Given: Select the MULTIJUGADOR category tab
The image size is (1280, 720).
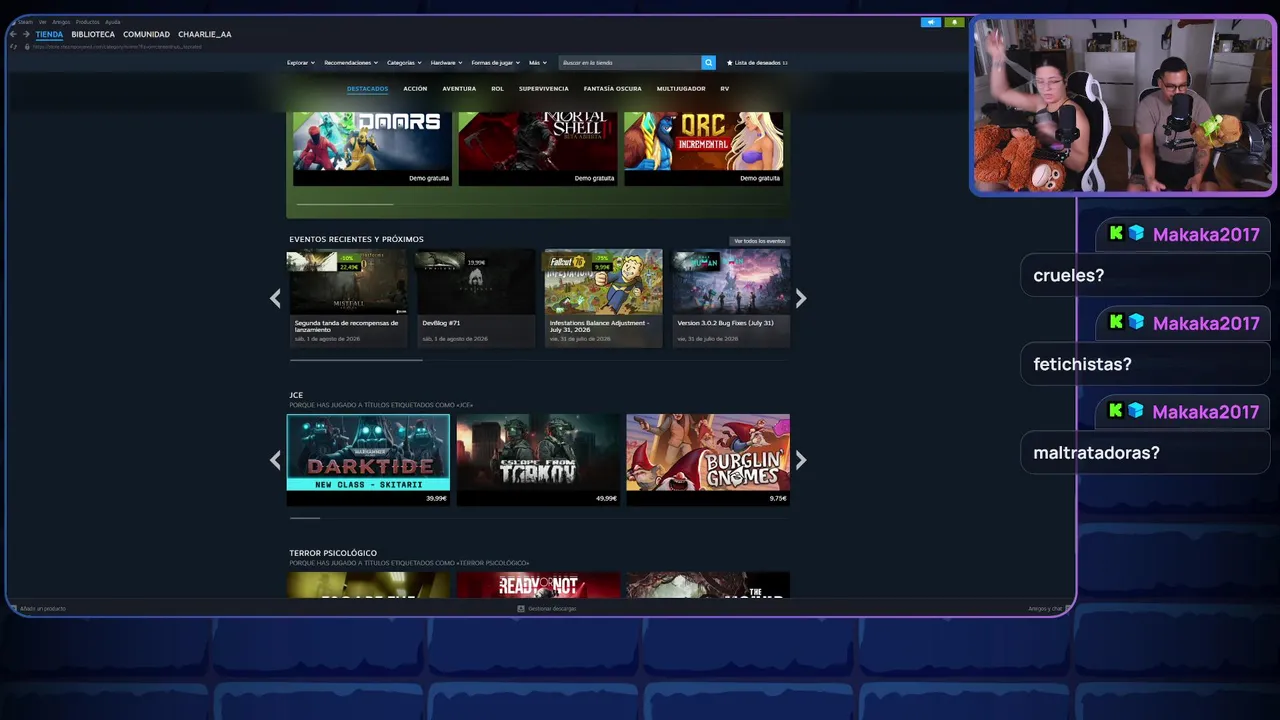Looking at the screenshot, I should click(681, 89).
